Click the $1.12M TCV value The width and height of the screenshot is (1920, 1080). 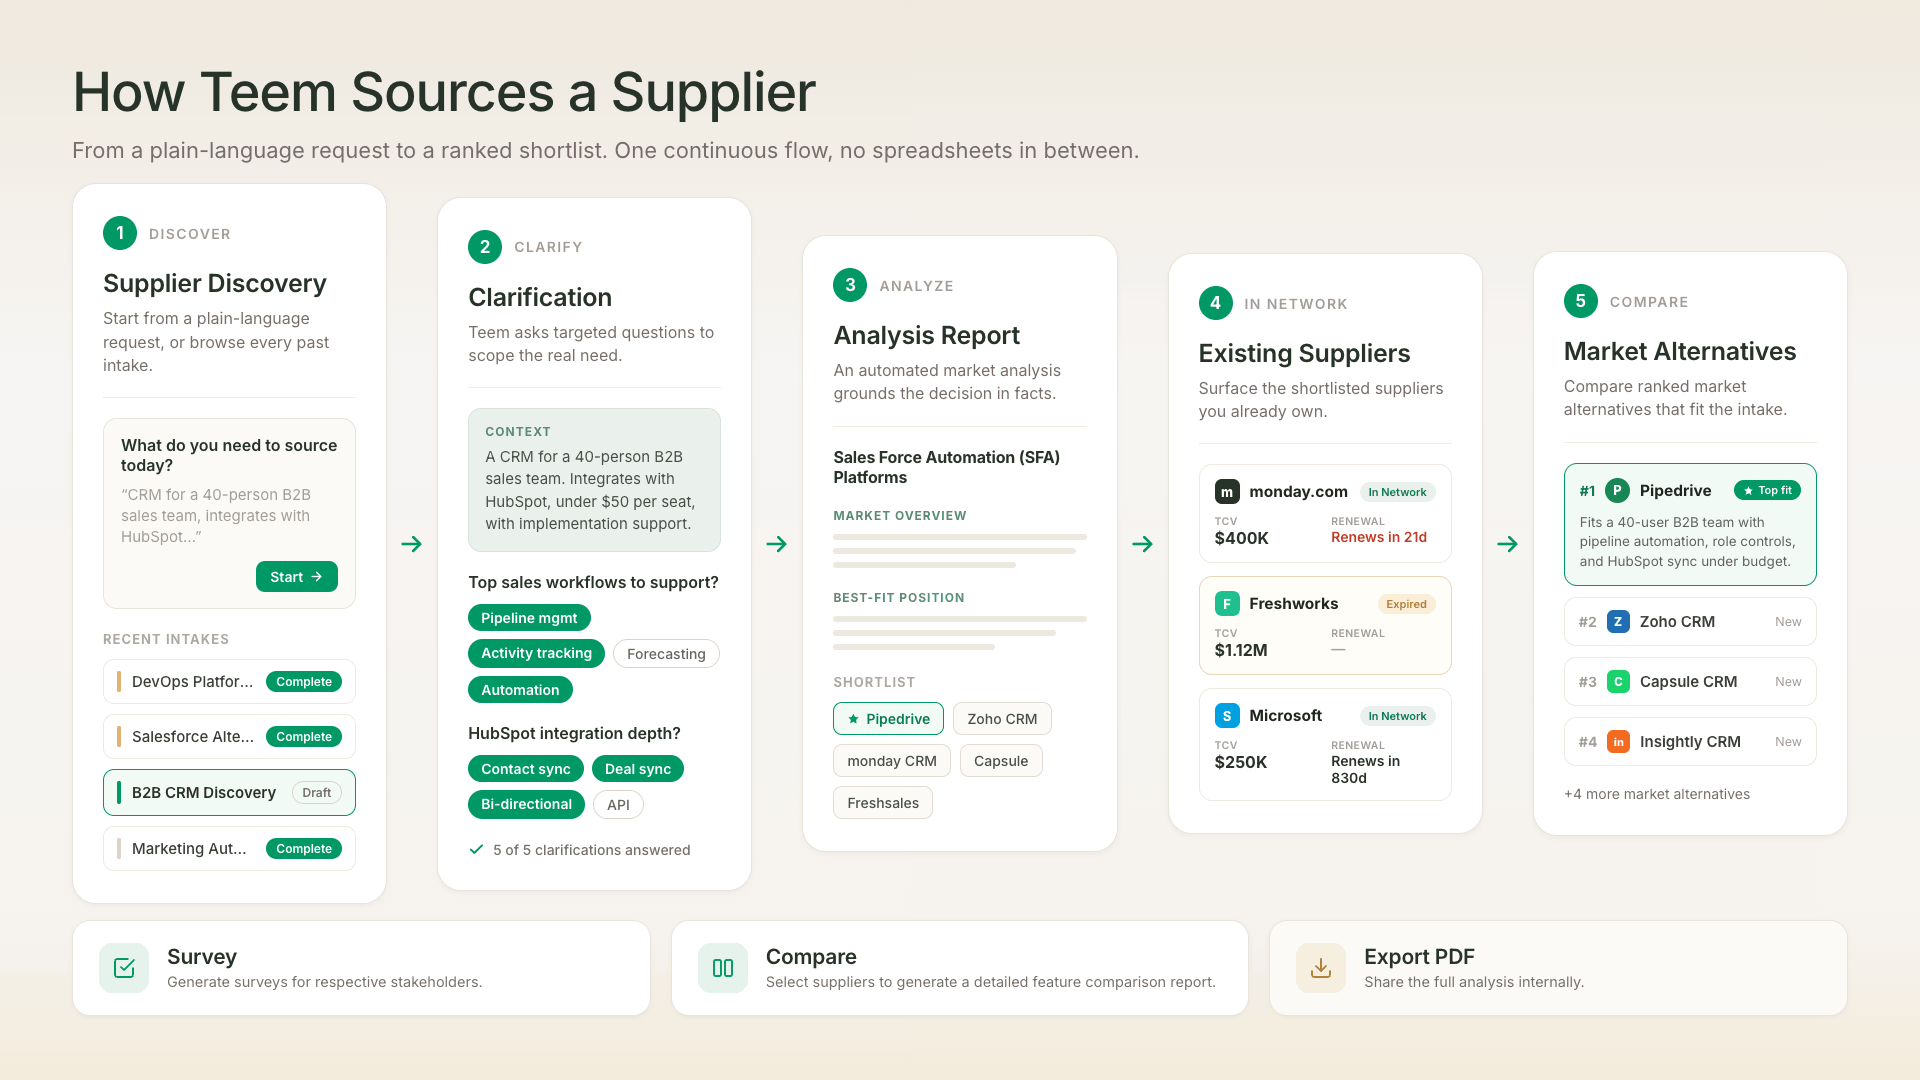click(1241, 650)
